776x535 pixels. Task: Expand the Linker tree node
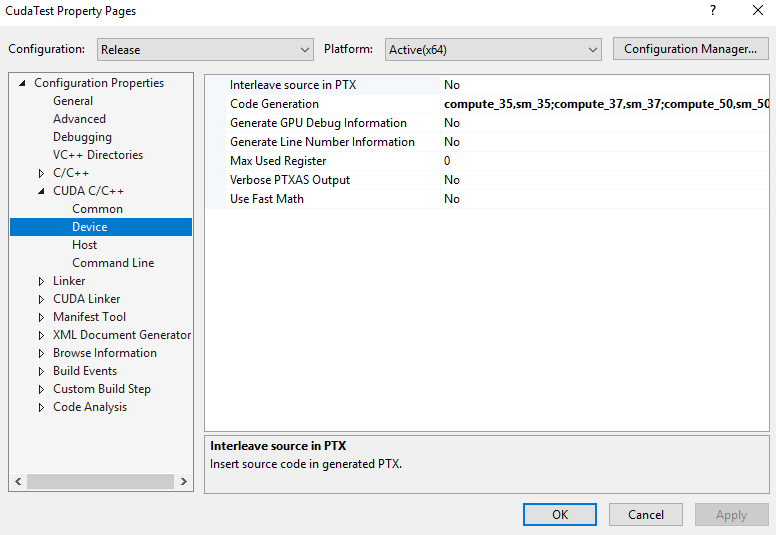click(42, 281)
